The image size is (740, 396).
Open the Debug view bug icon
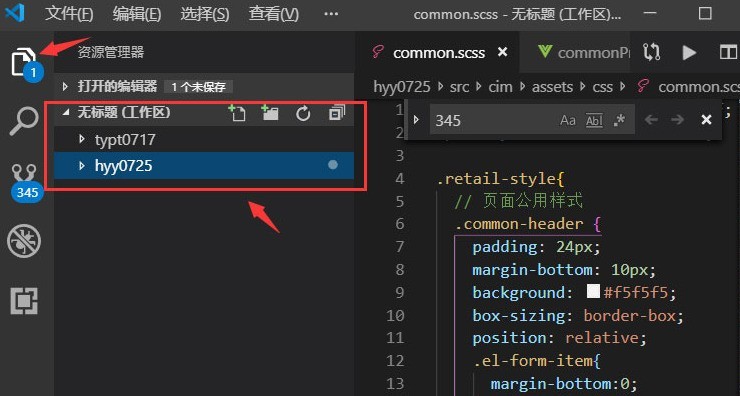coord(24,241)
